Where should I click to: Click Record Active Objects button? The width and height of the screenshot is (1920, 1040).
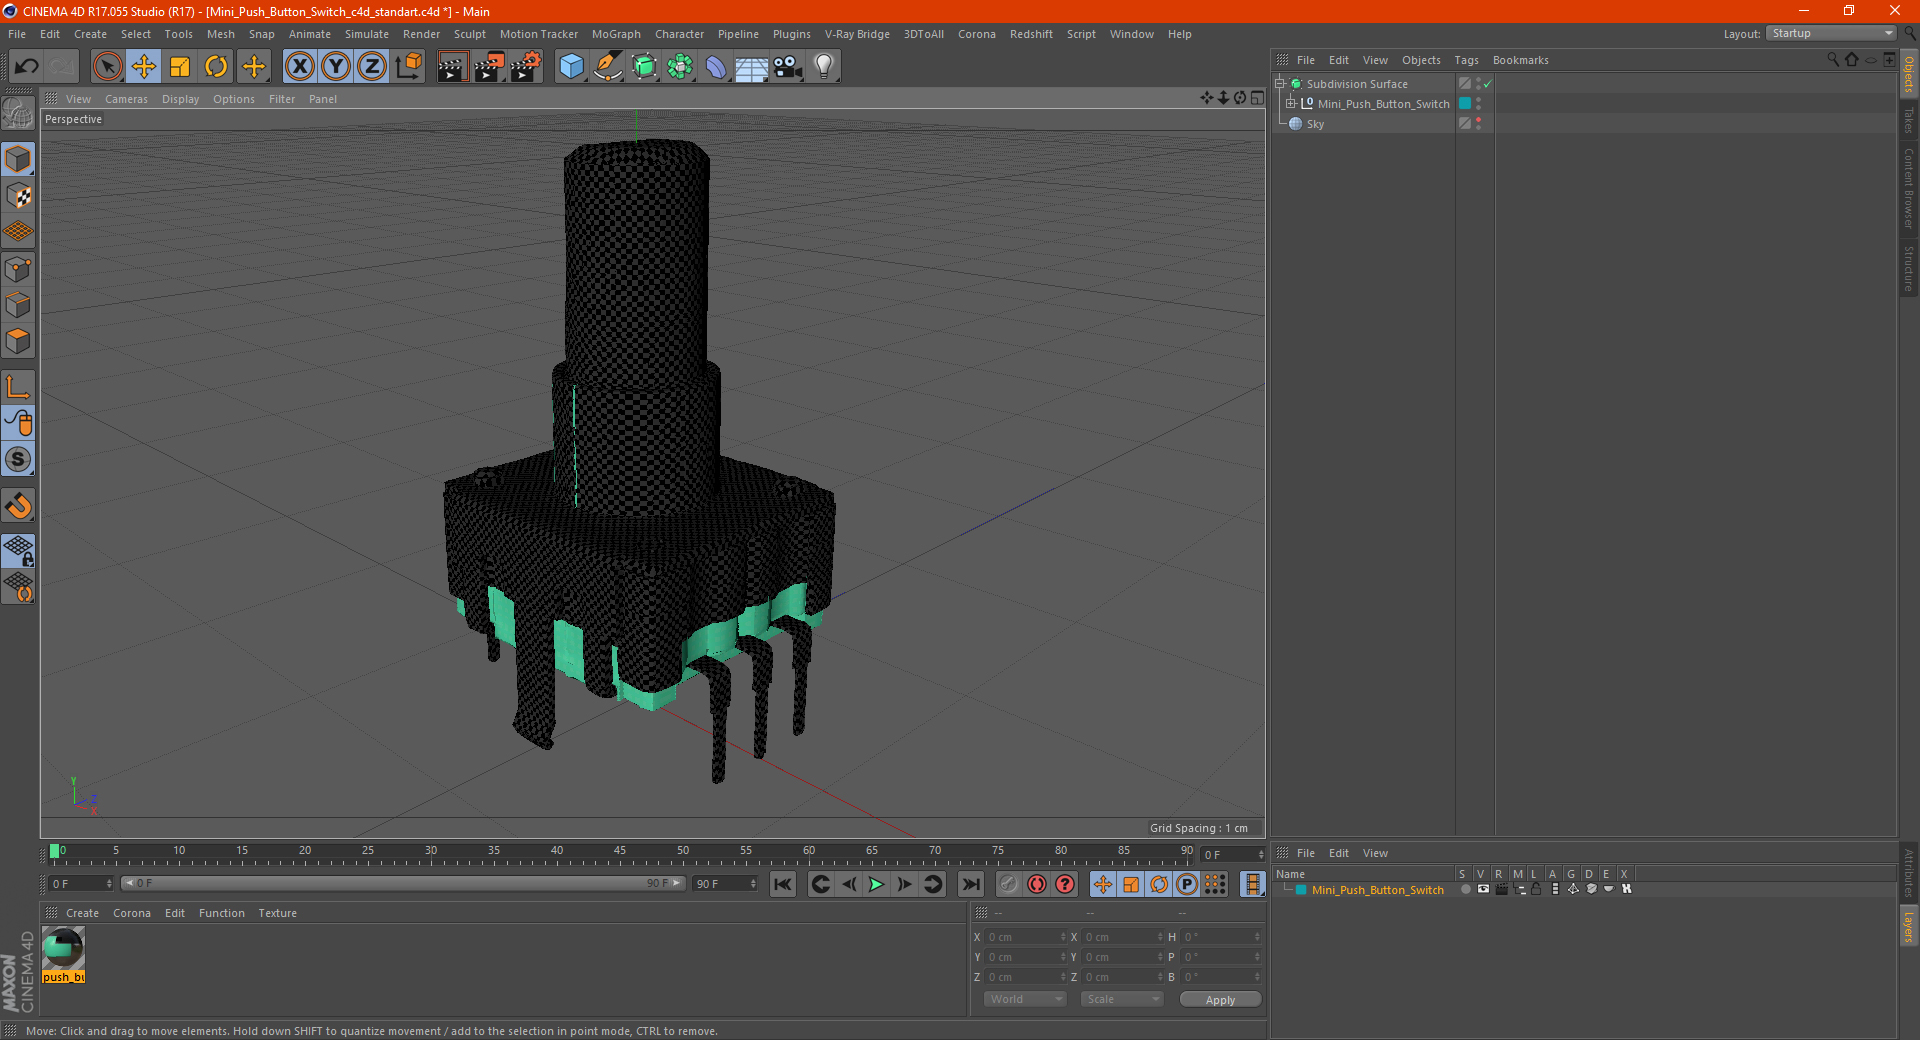tap(1009, 884)
